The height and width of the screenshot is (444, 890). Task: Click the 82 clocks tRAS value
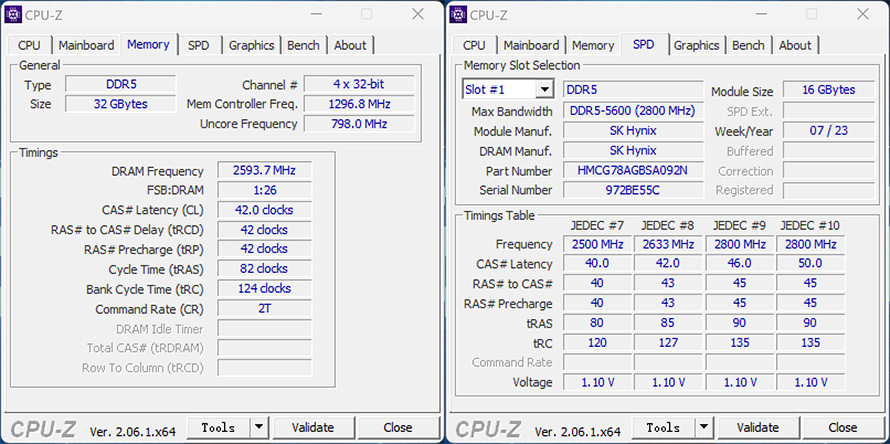click(x=265, y=269)
